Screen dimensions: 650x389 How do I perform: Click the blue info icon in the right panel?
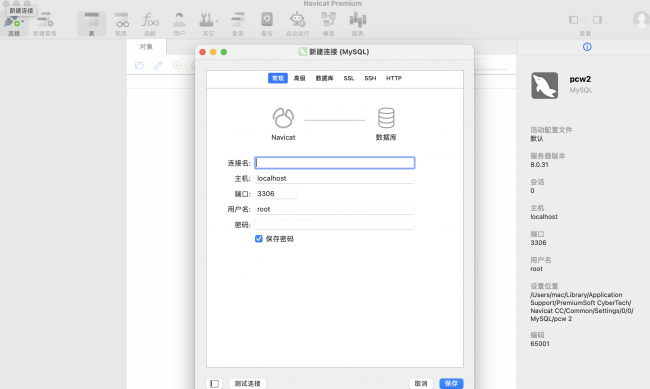tap(587, 47)
